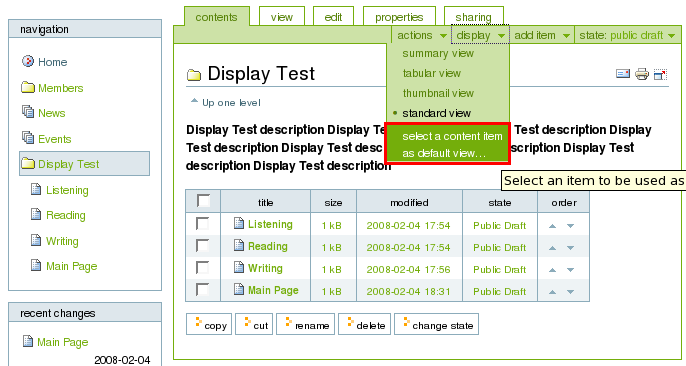This screenshot has width=686, height=366.
Task: Click the Reading document icon in navigation
Action: (36, 214)
